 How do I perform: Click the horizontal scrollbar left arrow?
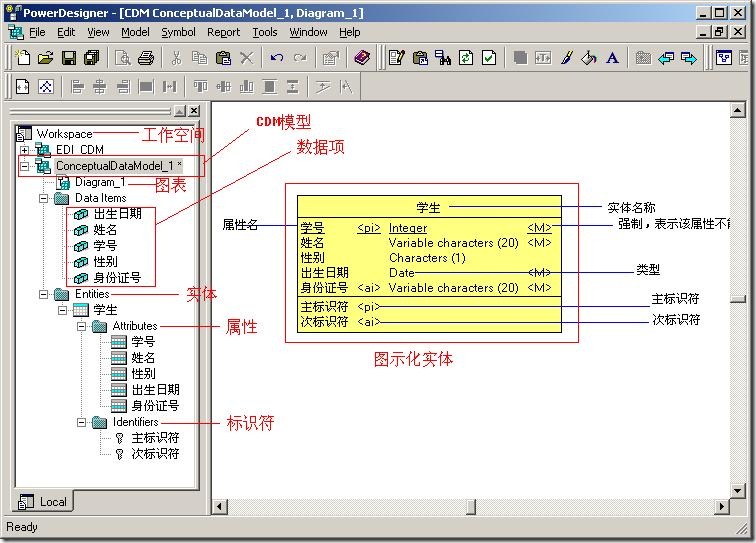[x=220, y=506]
